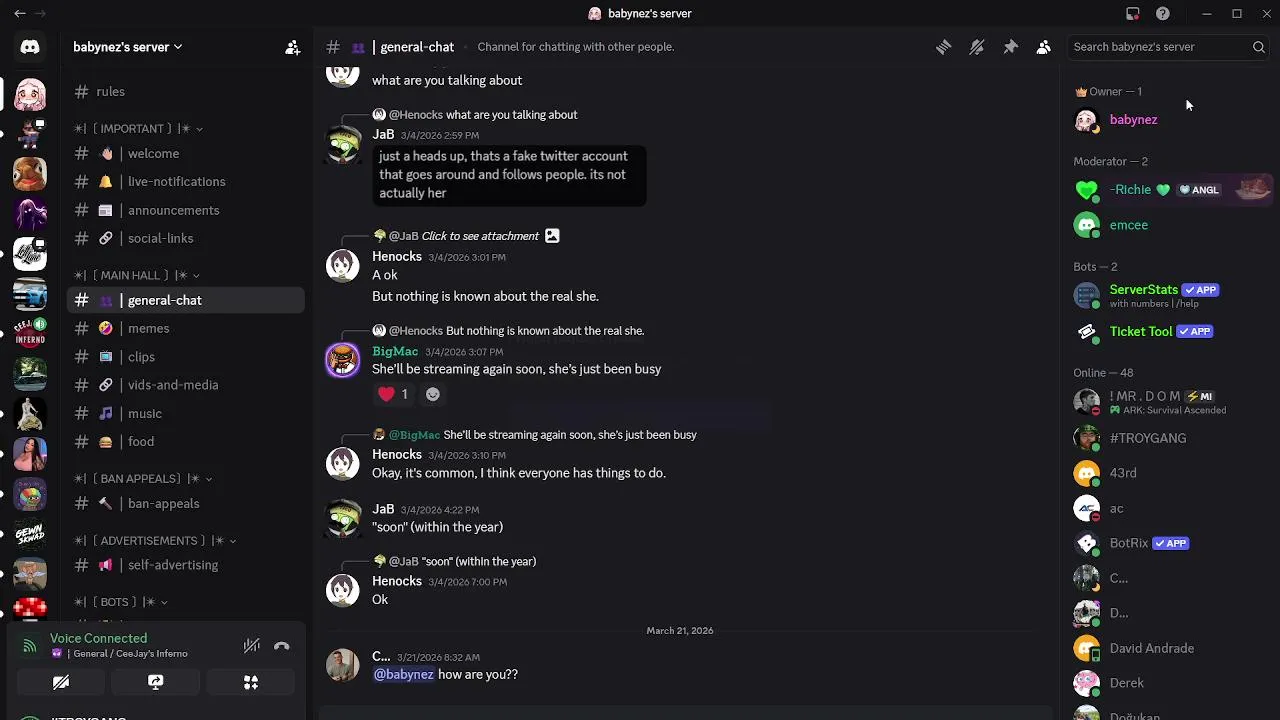
Task: Click 'Click to see attachment' reply link
Action: coord(480,236)
